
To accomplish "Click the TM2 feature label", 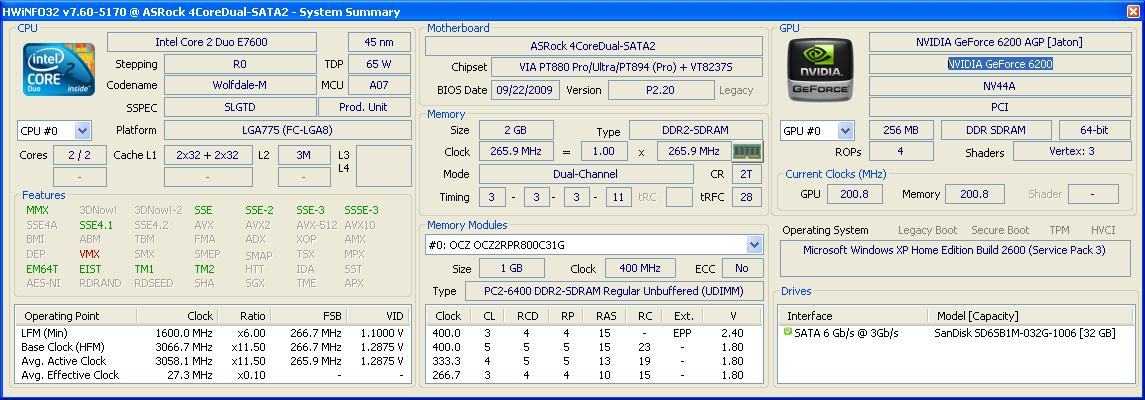I will click(x=204, y=269).
